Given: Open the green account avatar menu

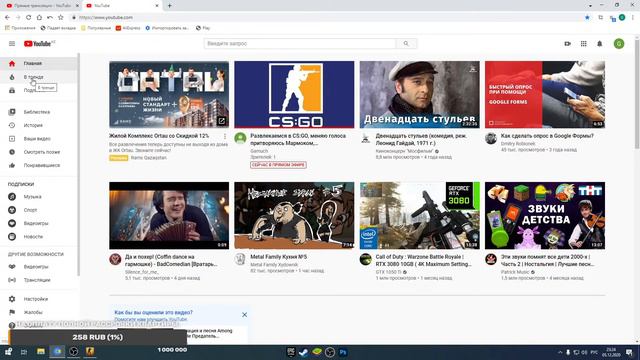Looking at the screenshot, I should pos(619,44).
